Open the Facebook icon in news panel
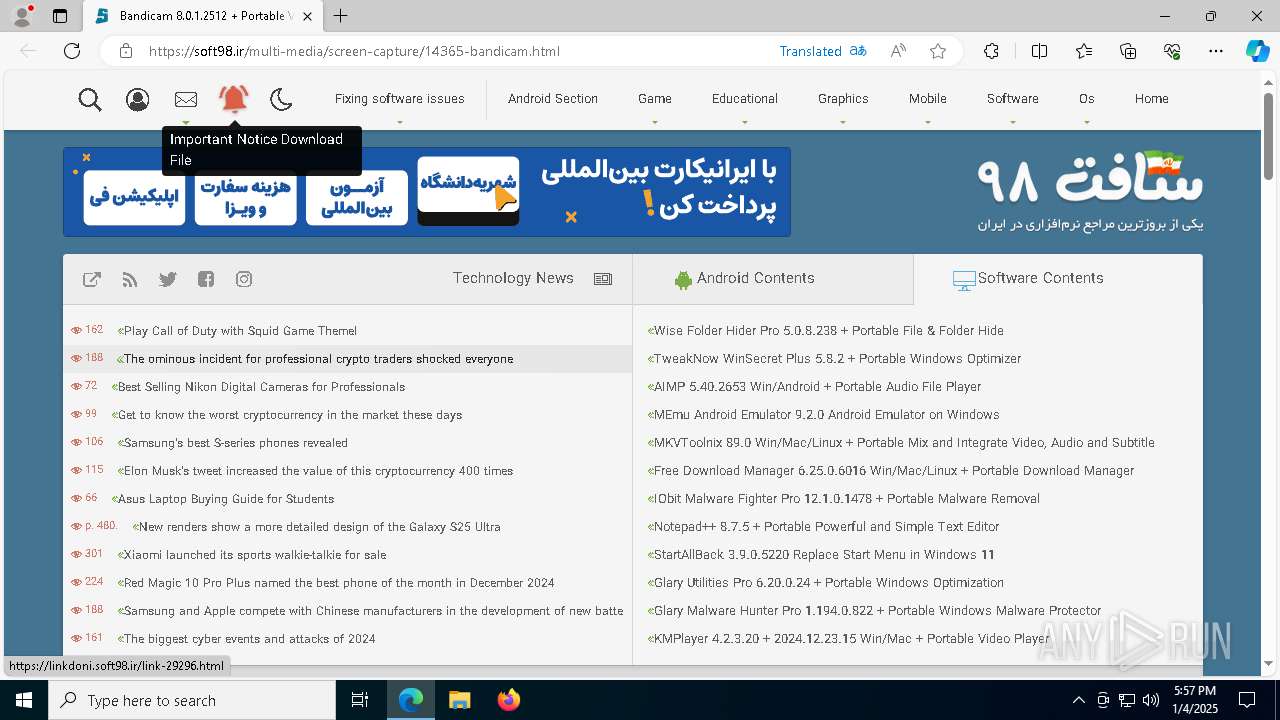 (206, 279)
